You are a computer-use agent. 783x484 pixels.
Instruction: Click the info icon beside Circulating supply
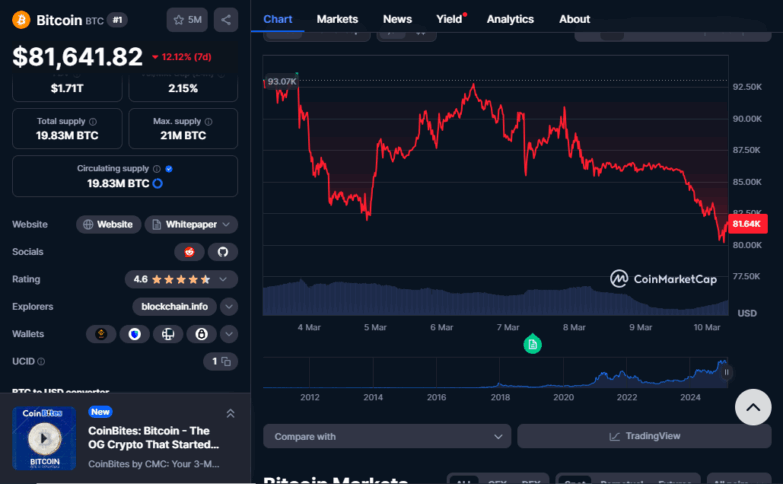tap(156, 169)
